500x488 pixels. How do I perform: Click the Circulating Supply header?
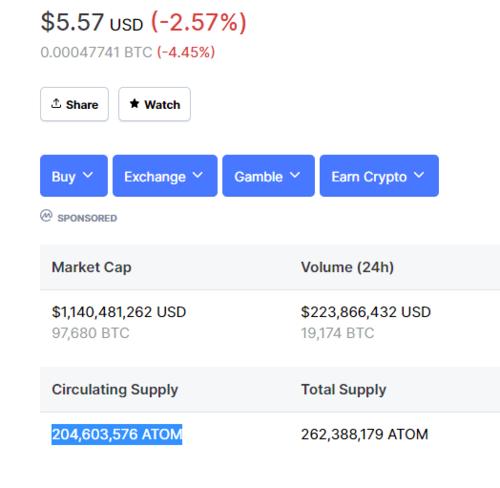(115, 390)
